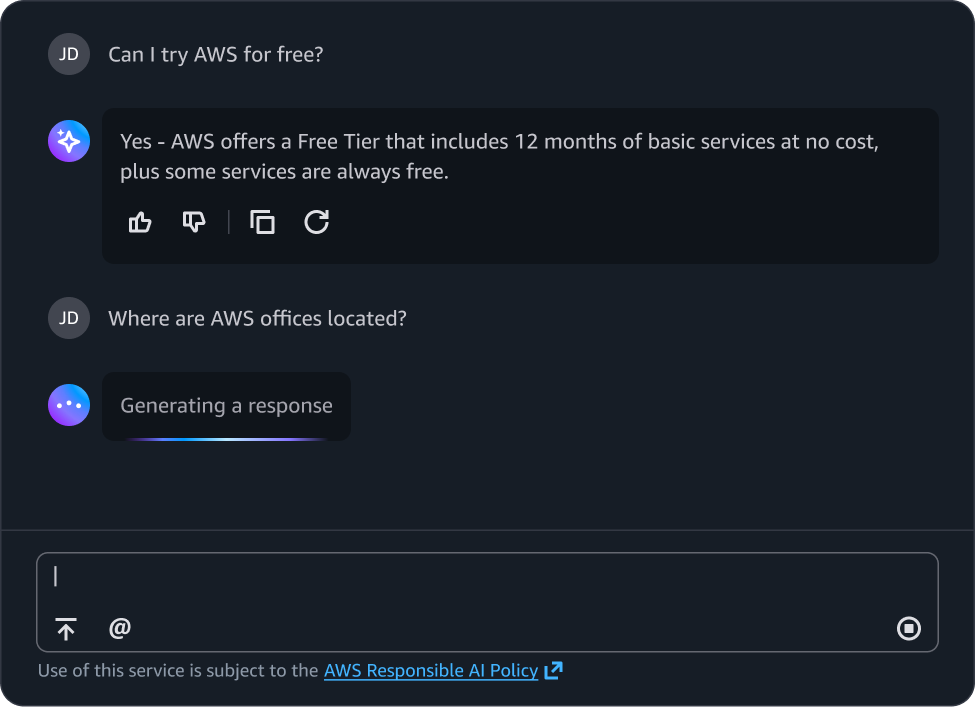Click the loading dots assistant avatar
975x707 pixels.
tap(69, 405)
